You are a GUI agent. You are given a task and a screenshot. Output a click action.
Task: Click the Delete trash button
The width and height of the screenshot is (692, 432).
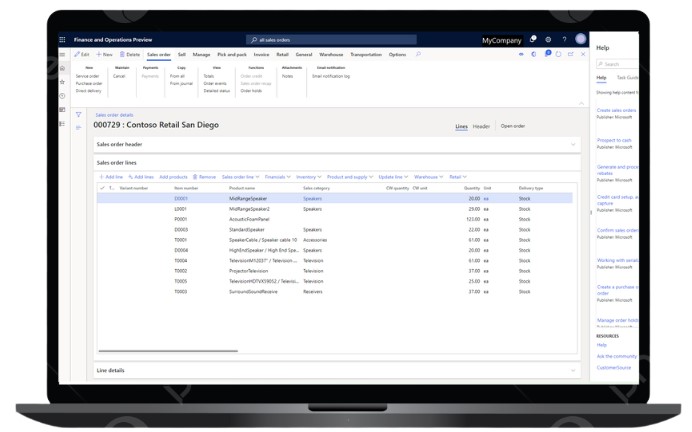(130, 54)
